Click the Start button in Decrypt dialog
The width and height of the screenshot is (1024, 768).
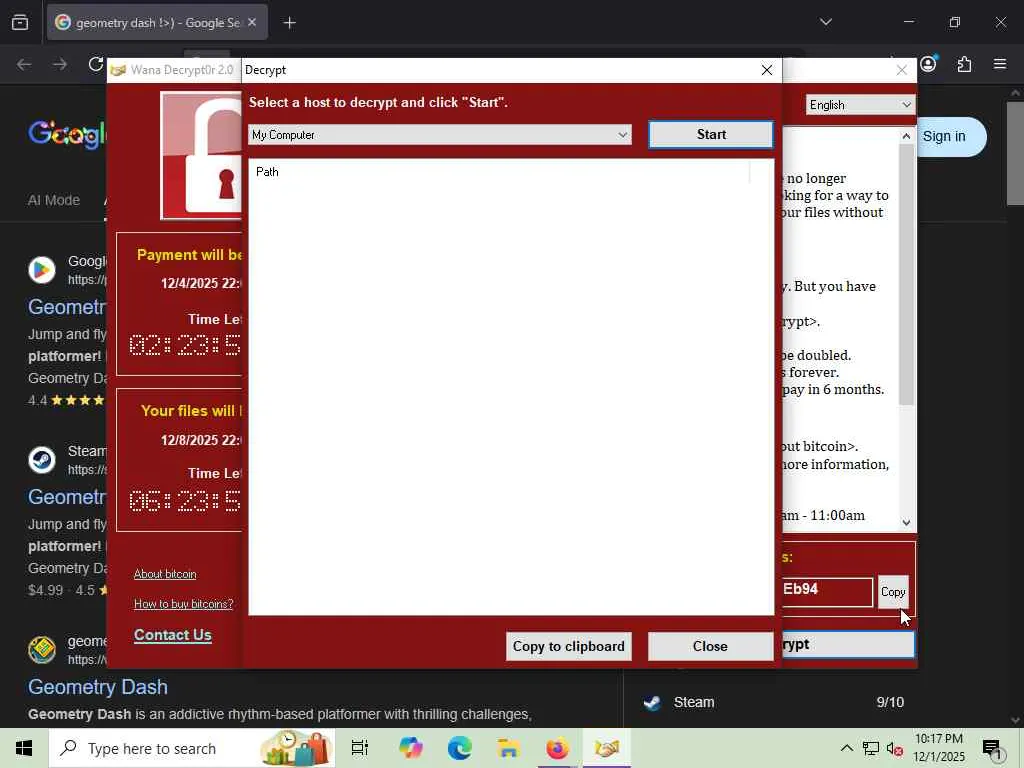[x=711, y=135]
